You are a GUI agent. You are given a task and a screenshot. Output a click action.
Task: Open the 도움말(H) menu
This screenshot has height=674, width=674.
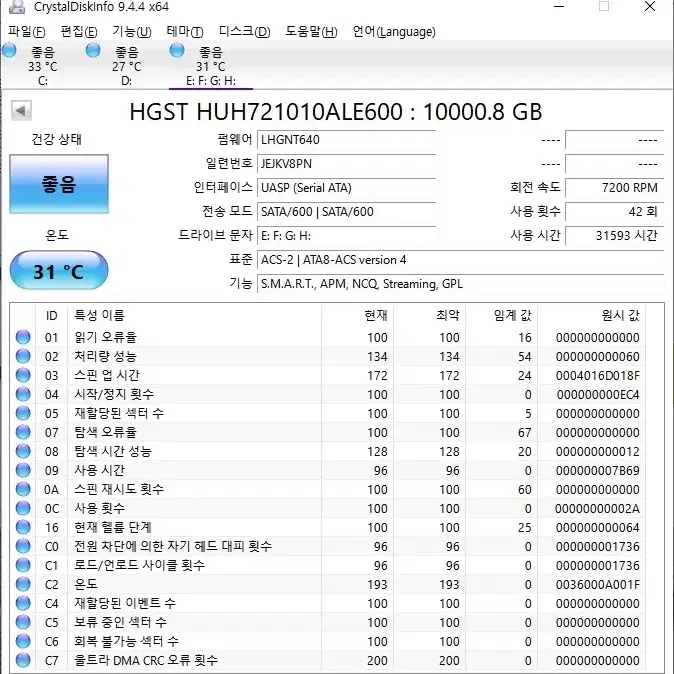tap(311, 32)
